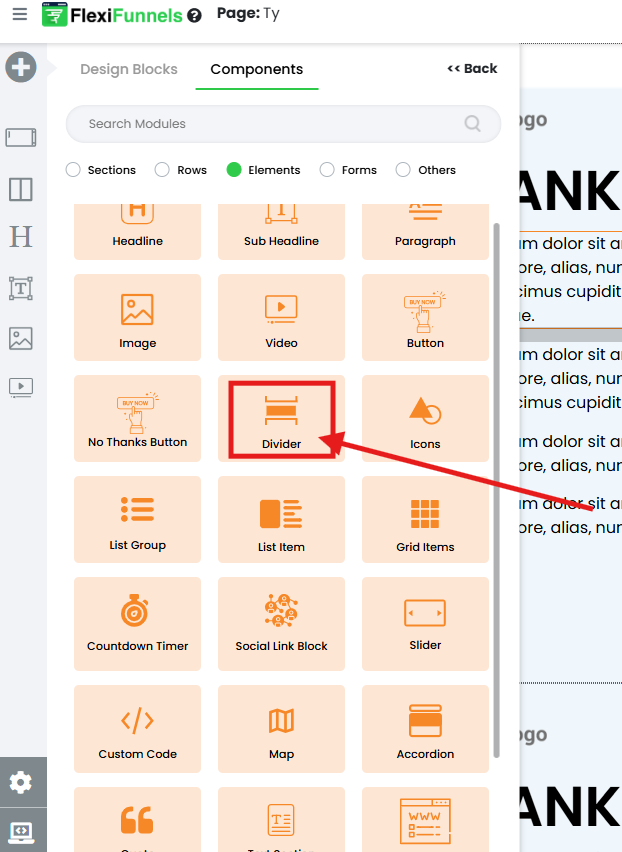622x852 pixels.
Task: Add the Quote element with quotation icon
Action: [137, 819]
